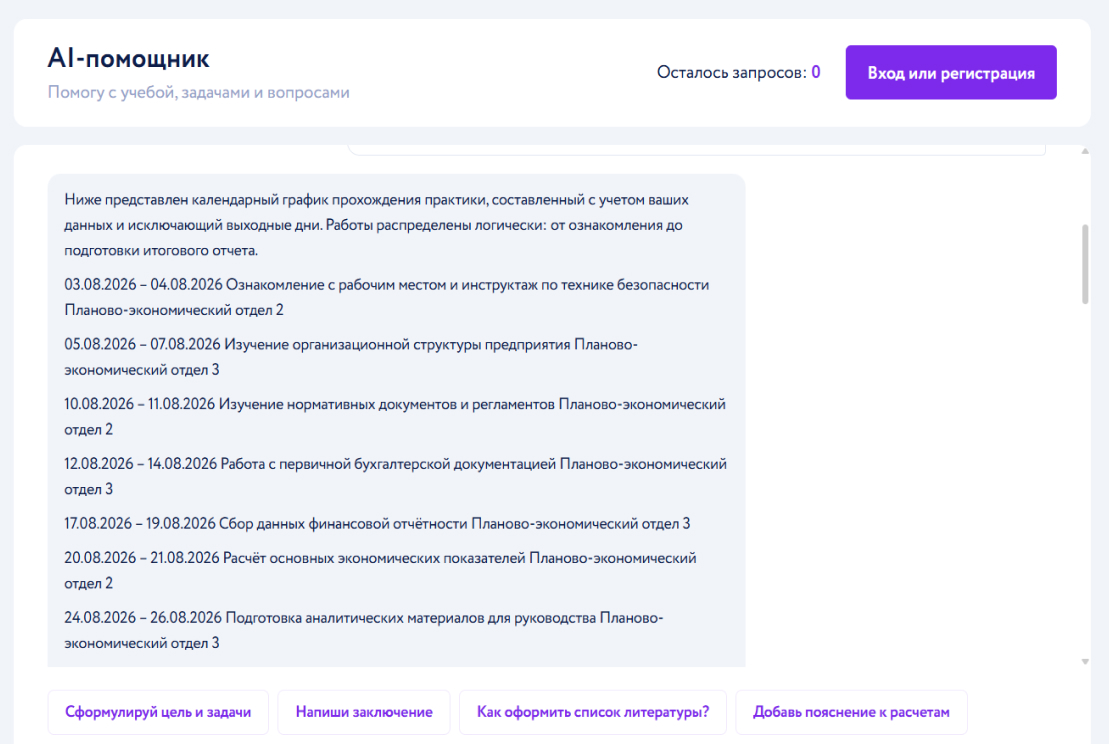Click 'Помогу с учебой, задачами и вопросами' subtitle
Image resolution: width=1109 pixels, height=744 pixels.
click(x=199, y=93)
